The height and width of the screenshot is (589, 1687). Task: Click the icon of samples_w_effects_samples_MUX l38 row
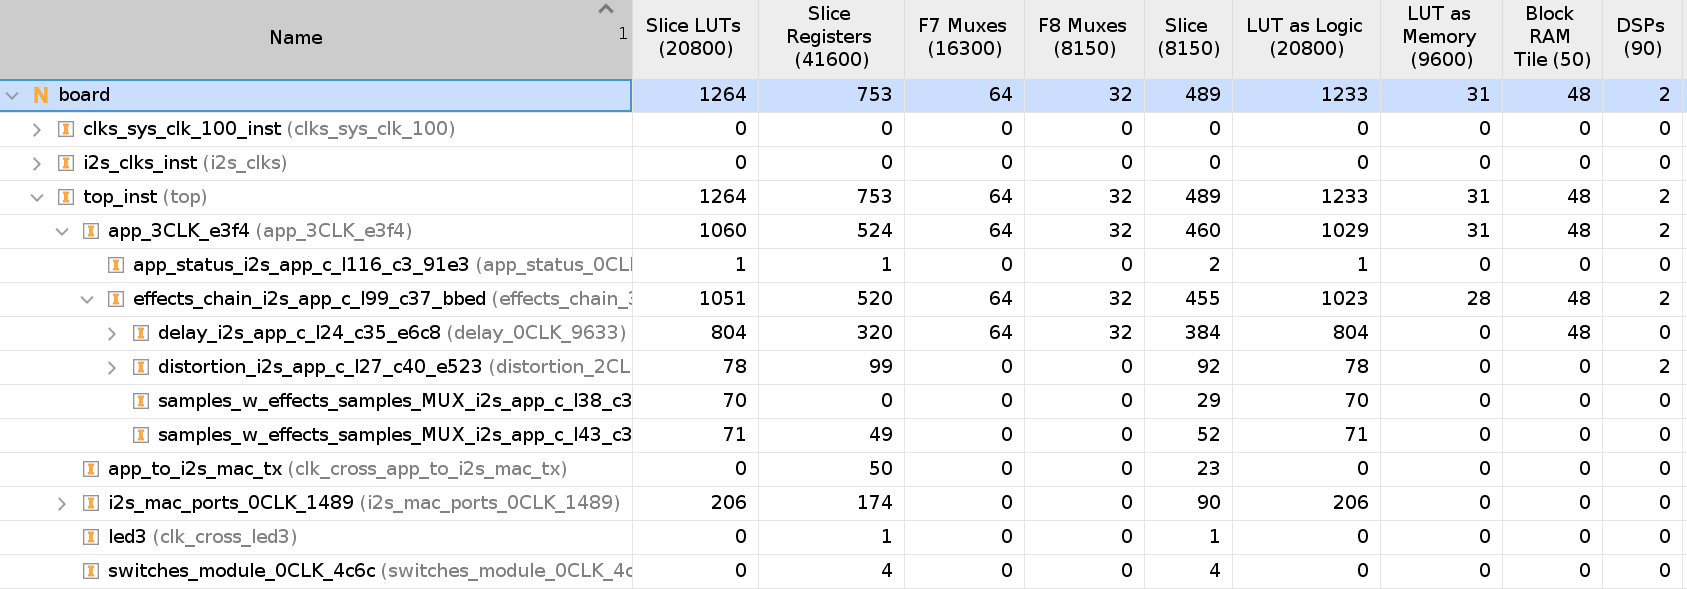[141, 401]
